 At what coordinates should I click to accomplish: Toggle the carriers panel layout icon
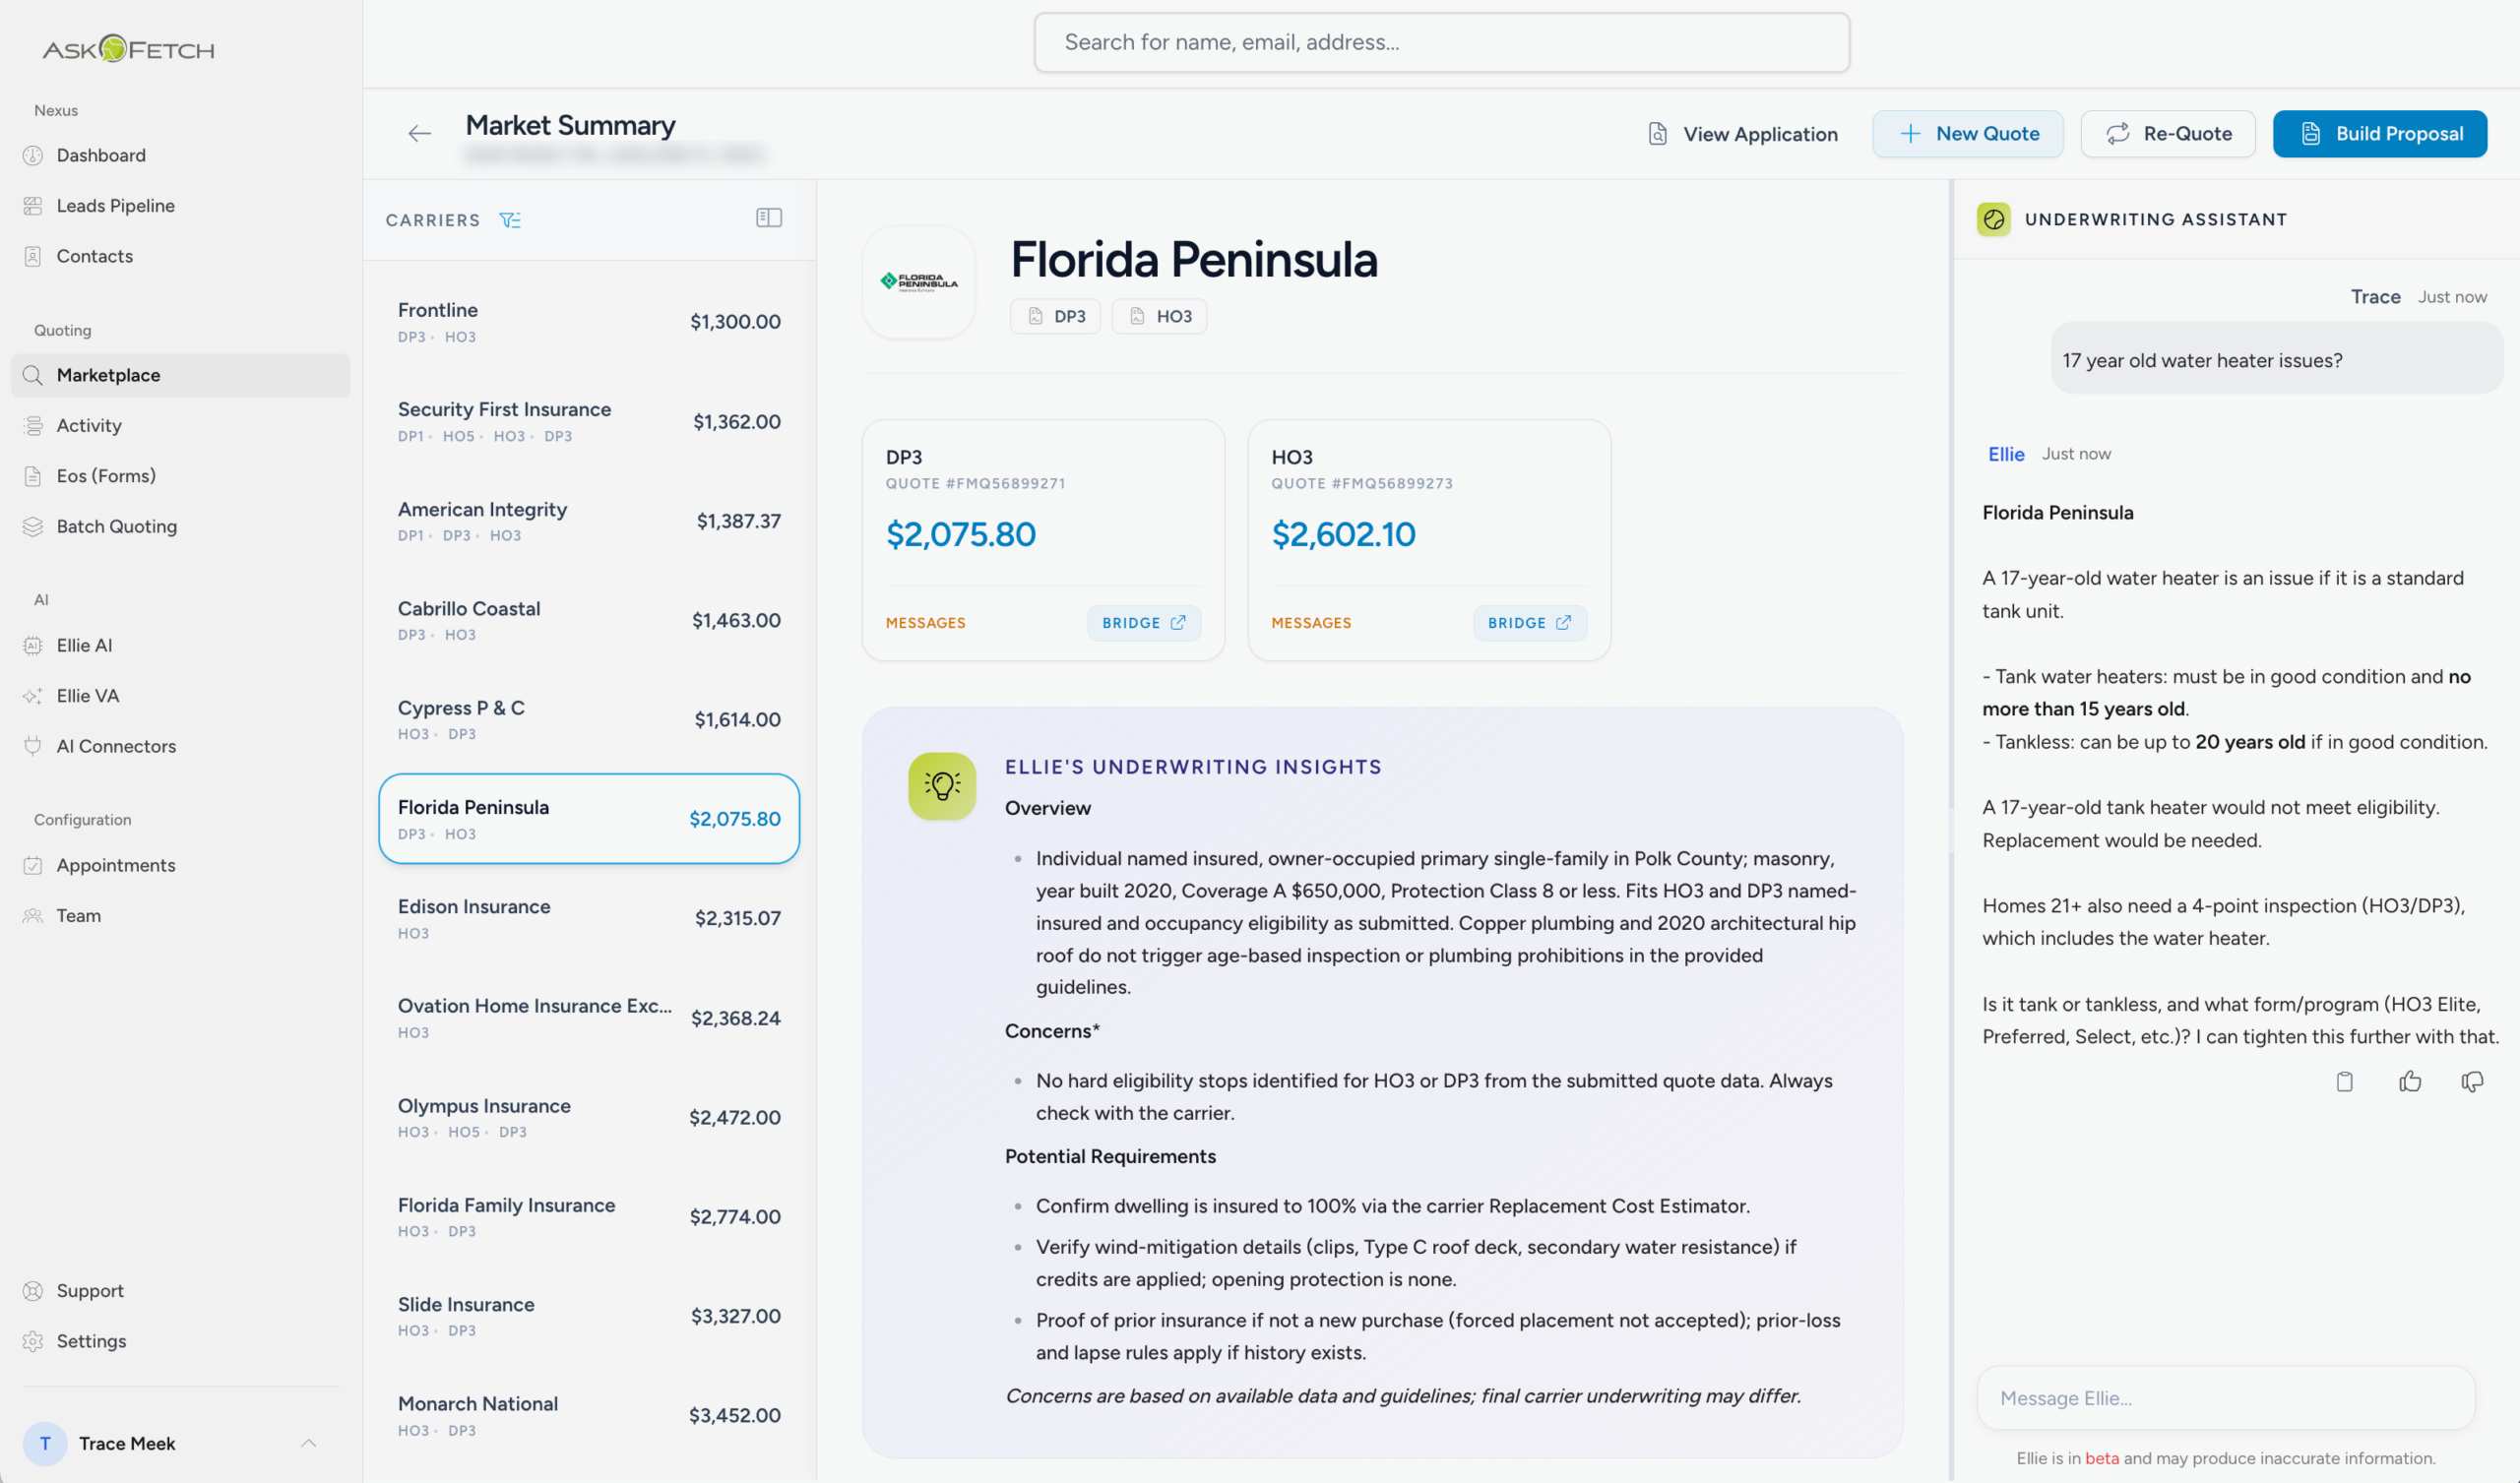click(768, 218)
